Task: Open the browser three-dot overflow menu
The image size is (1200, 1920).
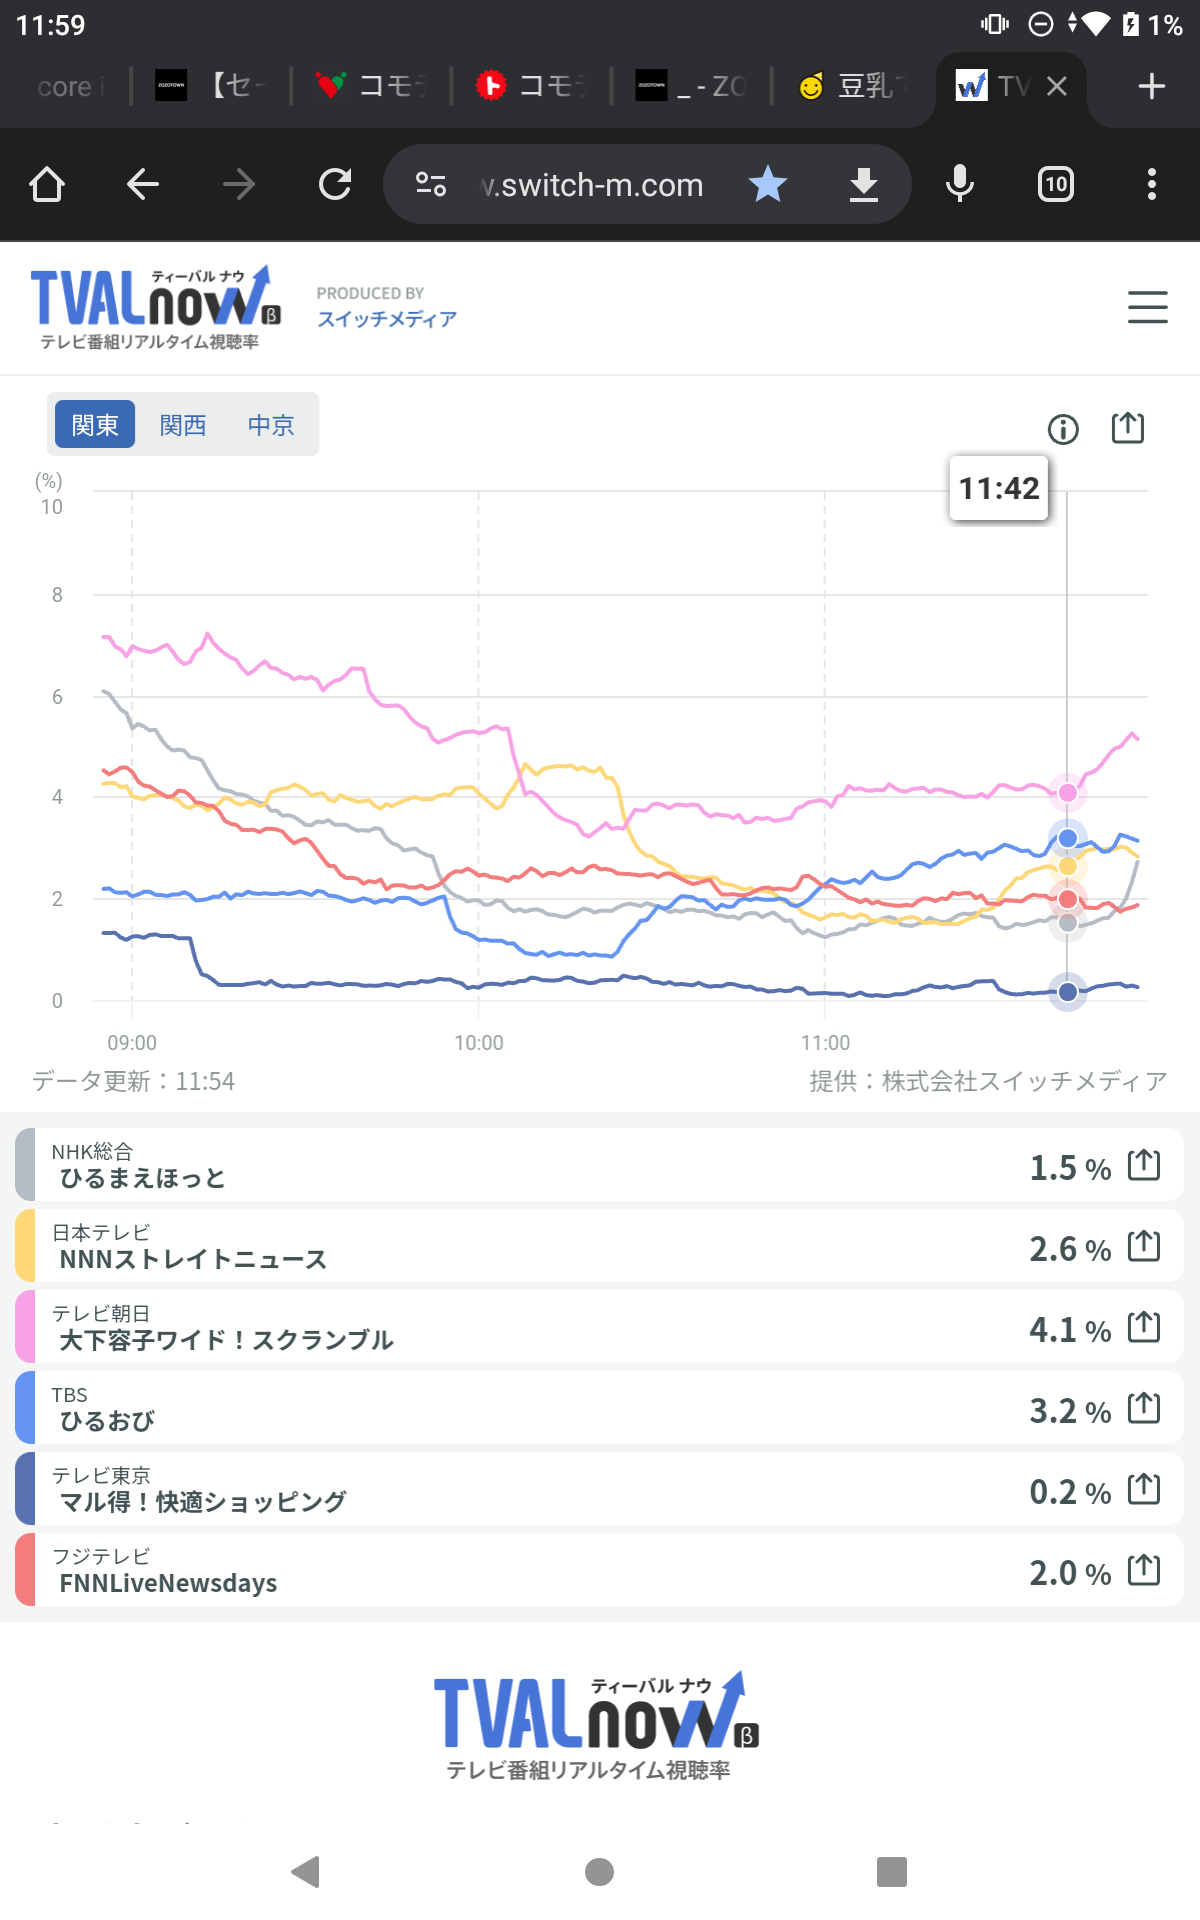Action: tap(1152, 185)
